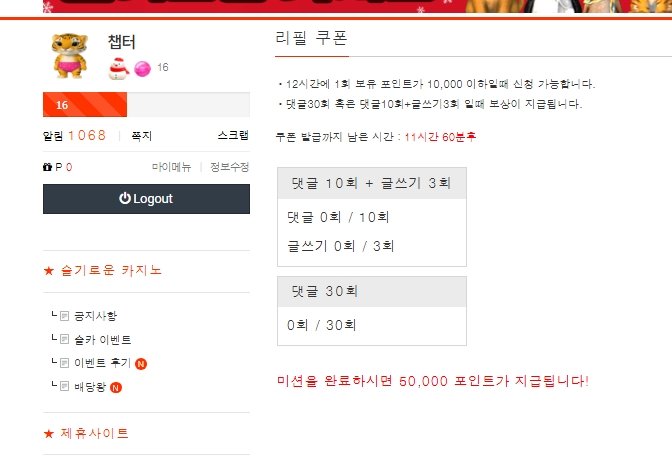
Task: Click the N badge beside 배당왕
Action: [116, 387]
